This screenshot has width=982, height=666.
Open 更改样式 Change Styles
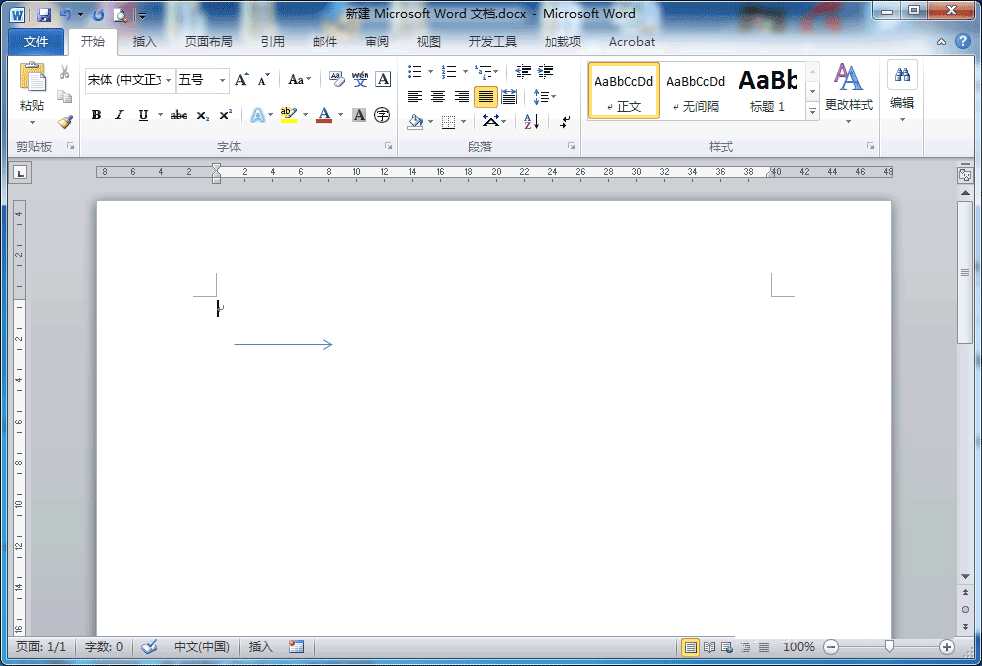click(849, 93)
